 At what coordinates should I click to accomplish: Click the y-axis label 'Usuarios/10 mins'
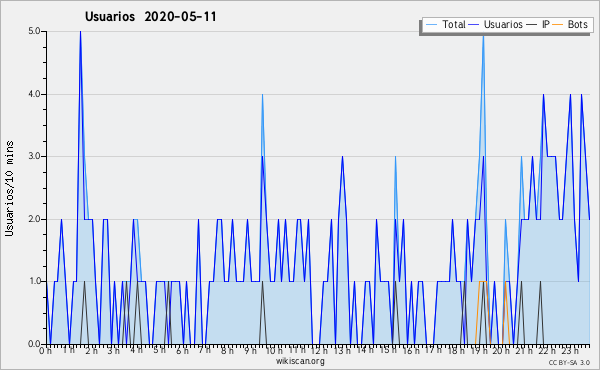(10, 189)
